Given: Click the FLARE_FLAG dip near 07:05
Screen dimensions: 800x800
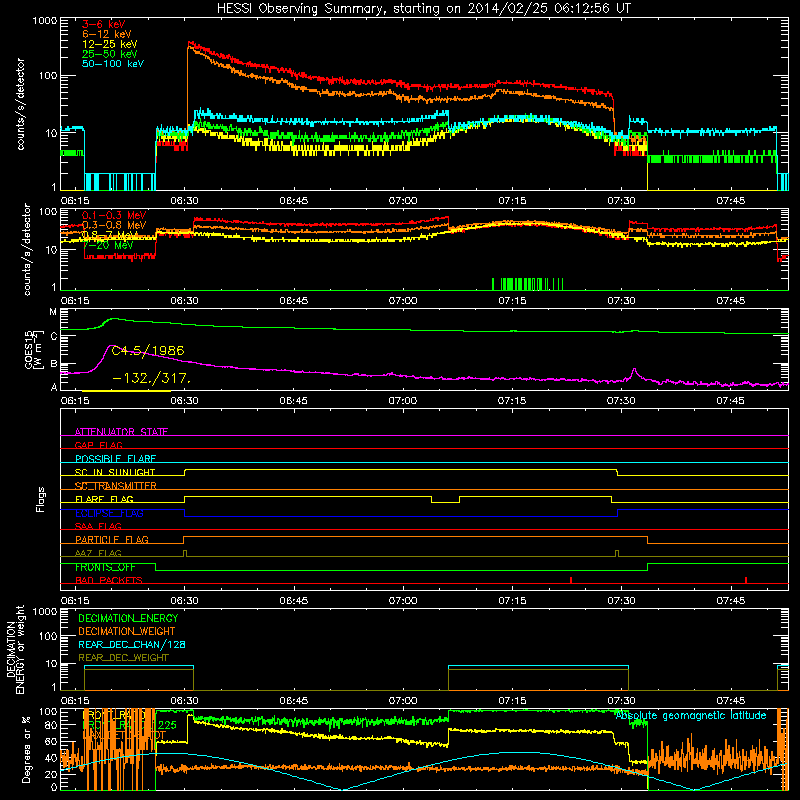Looking at the screenshot, I should point(445,499).
